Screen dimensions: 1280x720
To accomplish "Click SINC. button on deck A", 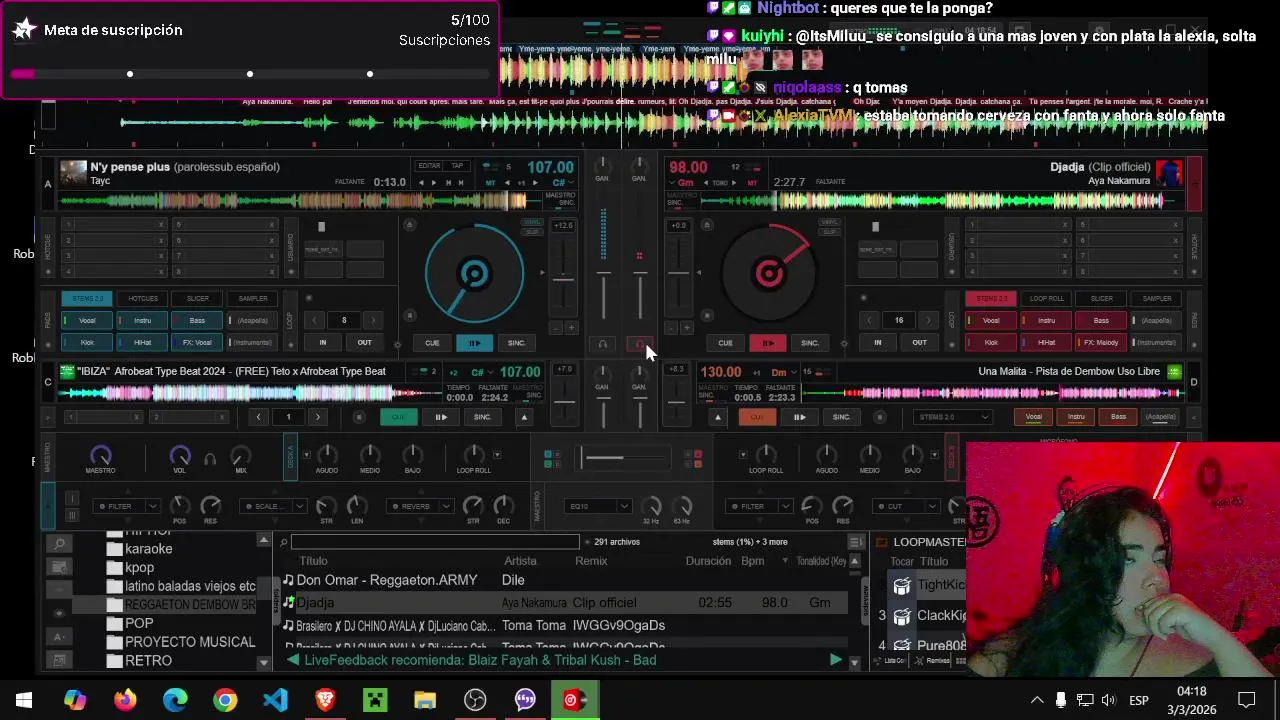I will pyautogui.click(x=516, y=343).
